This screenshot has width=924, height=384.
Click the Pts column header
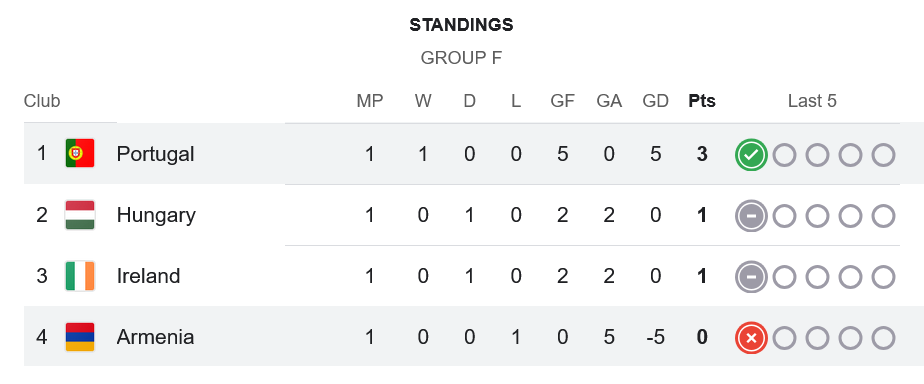(702, 101)
